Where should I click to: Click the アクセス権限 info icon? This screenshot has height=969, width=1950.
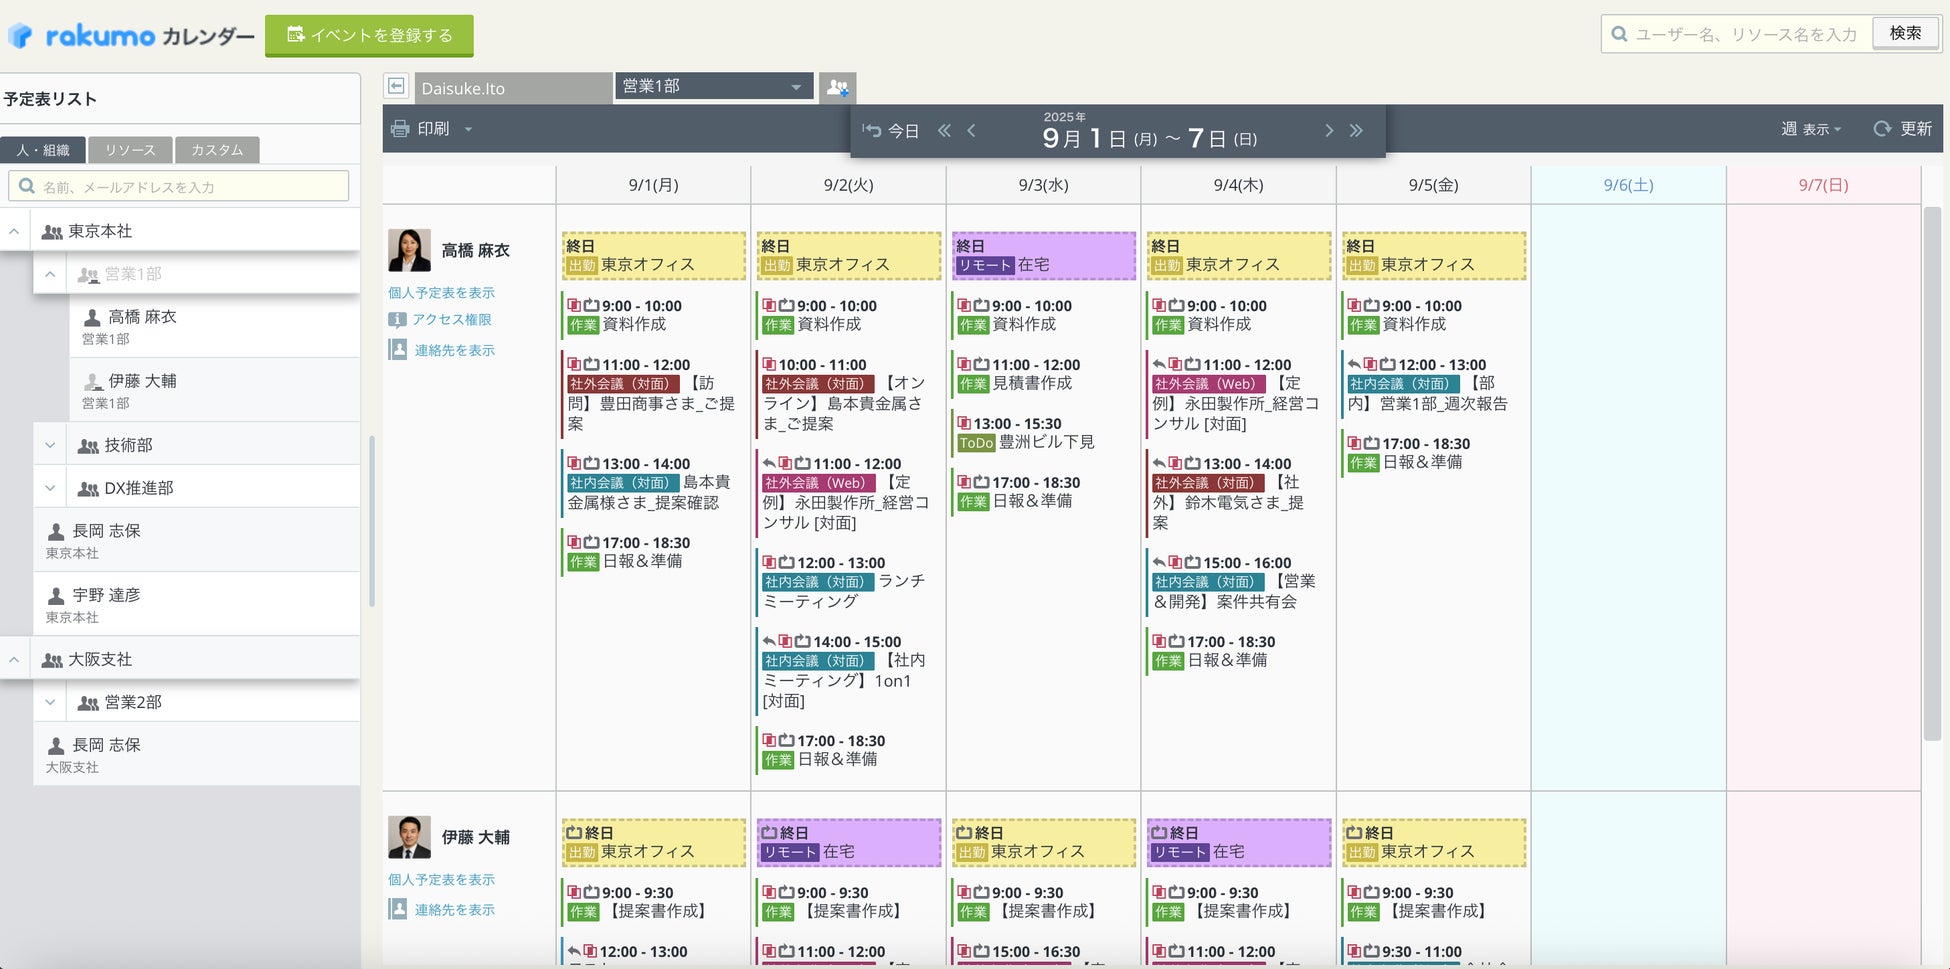point(397,320)
